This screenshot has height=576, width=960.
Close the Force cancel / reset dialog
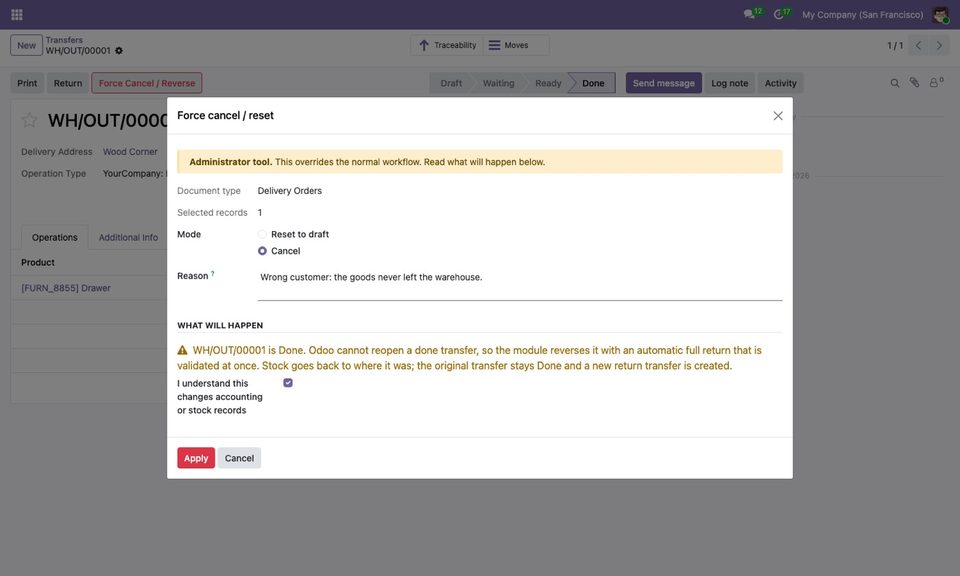point(778,116)
